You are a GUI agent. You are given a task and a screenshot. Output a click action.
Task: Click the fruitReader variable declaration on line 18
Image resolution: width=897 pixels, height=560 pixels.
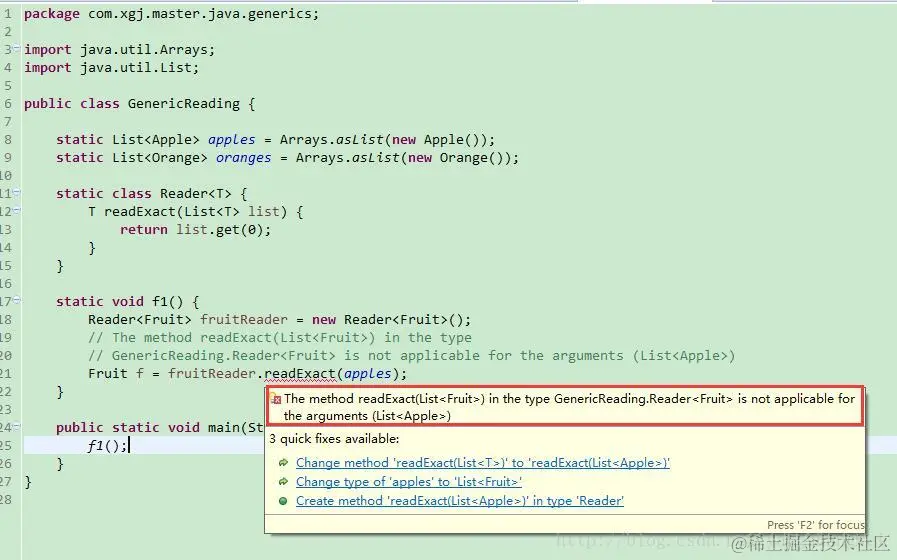[x=244, y=320]
